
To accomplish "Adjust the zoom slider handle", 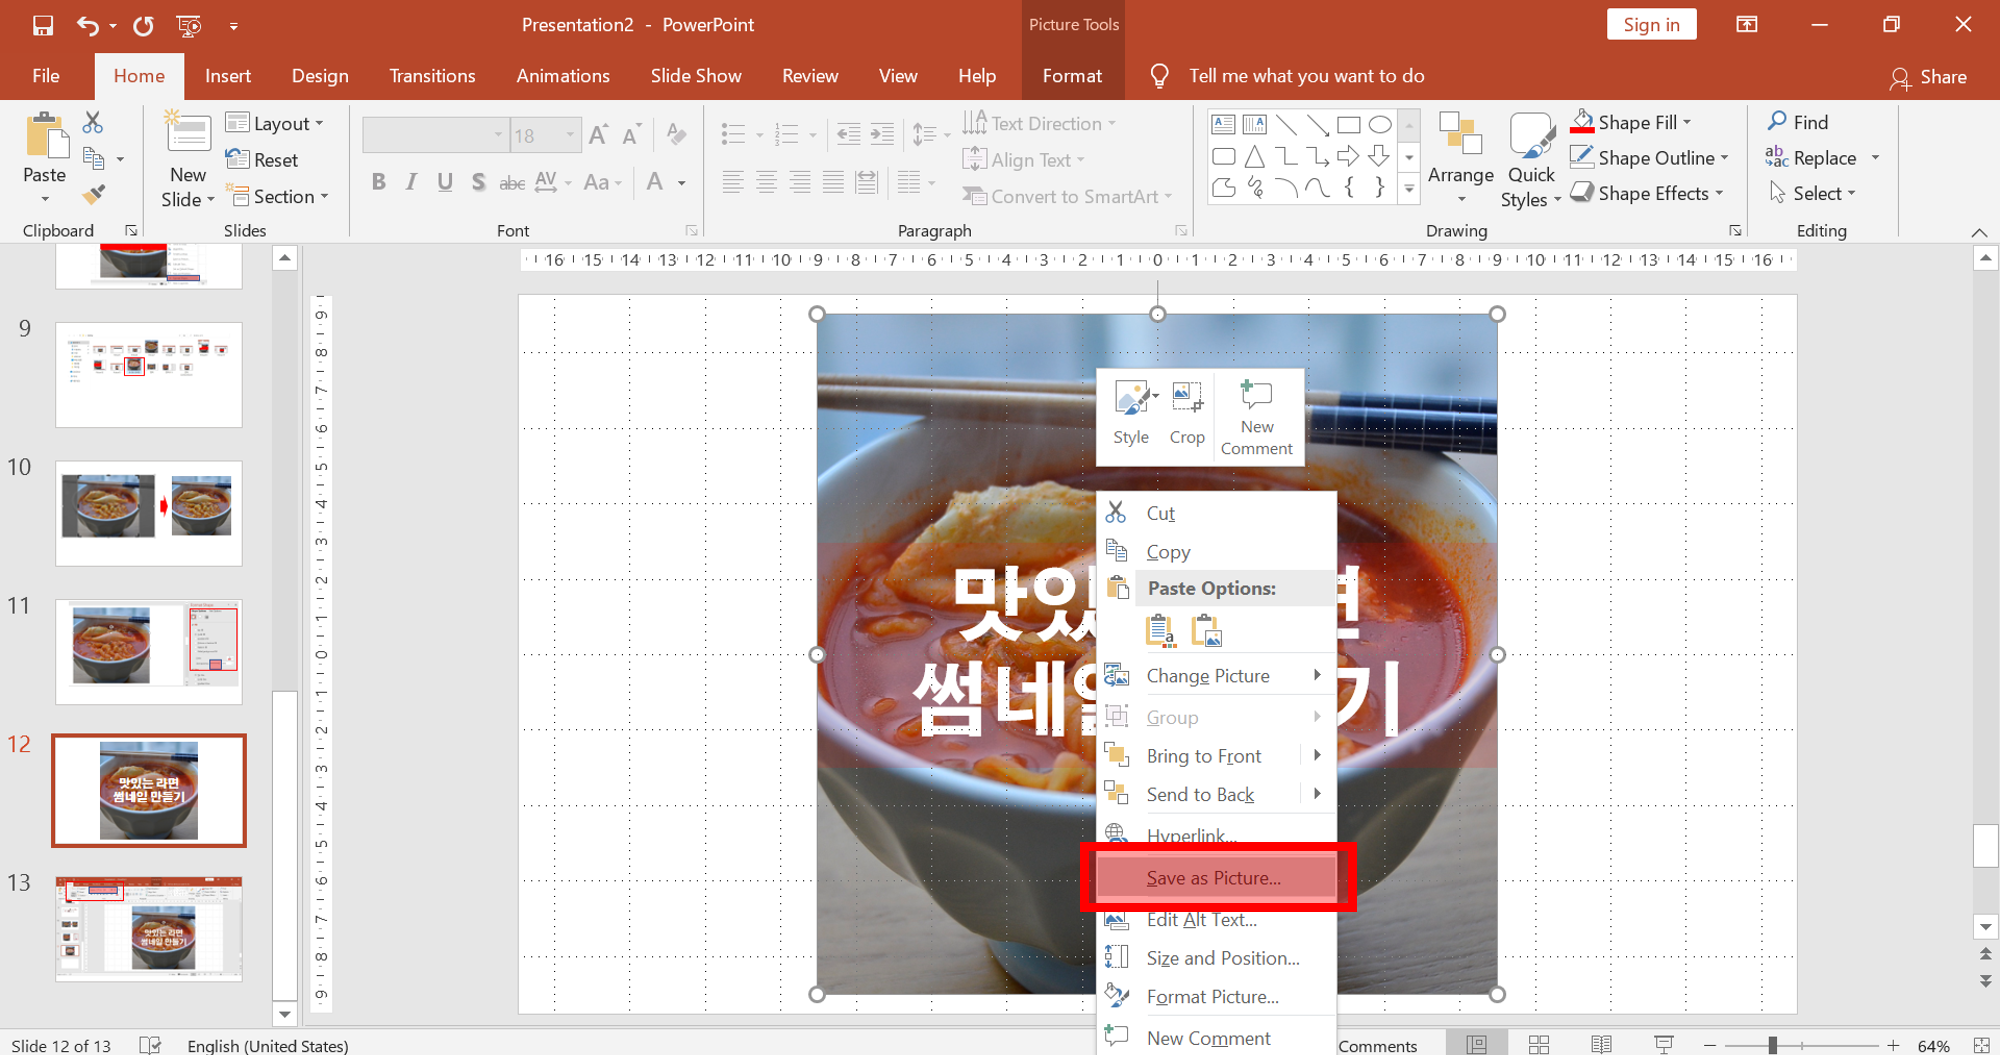I will click(x=1772, y=1045).
